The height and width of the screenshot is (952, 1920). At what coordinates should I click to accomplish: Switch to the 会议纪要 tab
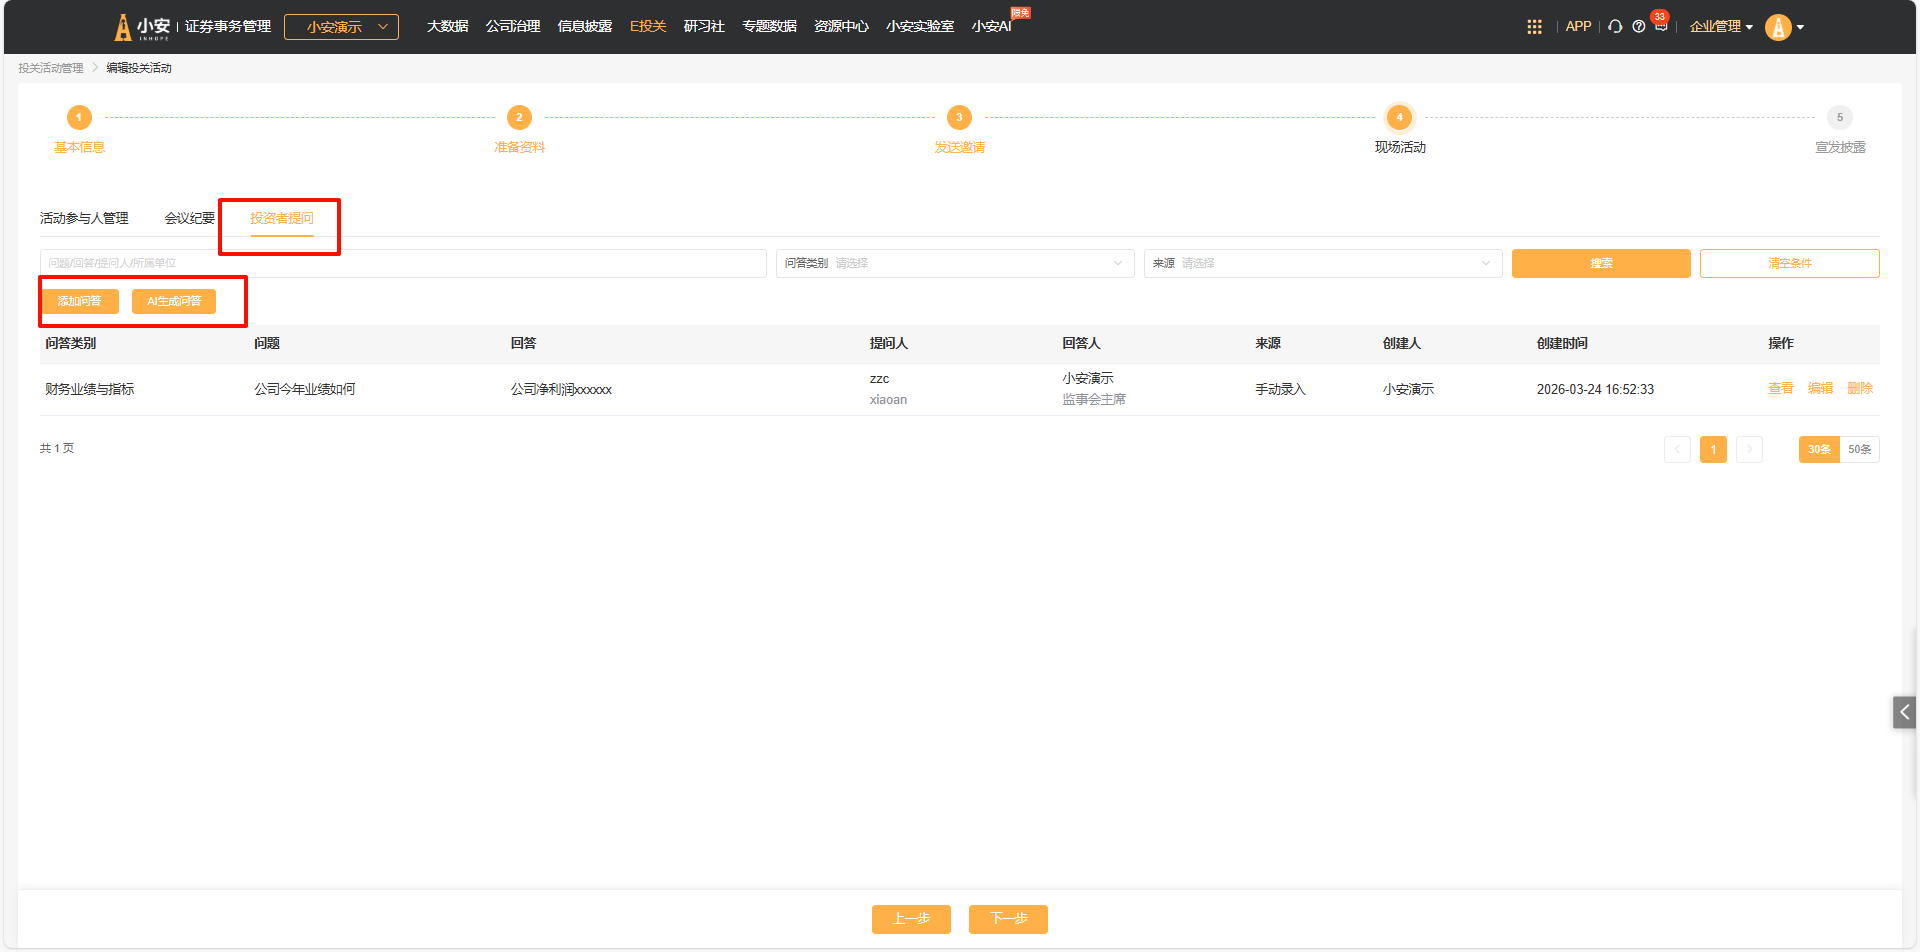(190, 218)
